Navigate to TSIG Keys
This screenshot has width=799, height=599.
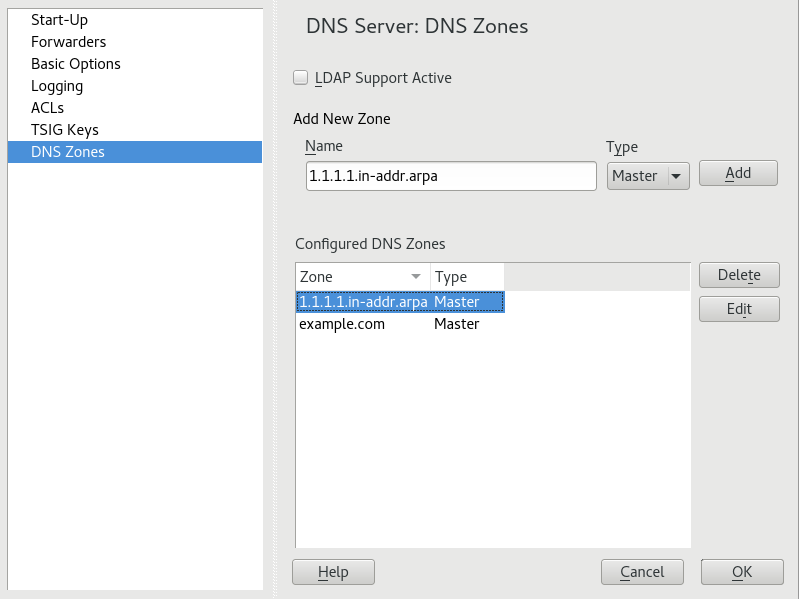point(64,130)
